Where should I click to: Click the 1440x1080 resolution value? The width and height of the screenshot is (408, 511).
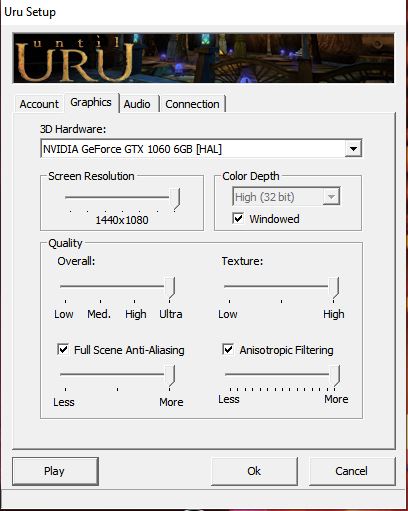[x=122, y=220]
